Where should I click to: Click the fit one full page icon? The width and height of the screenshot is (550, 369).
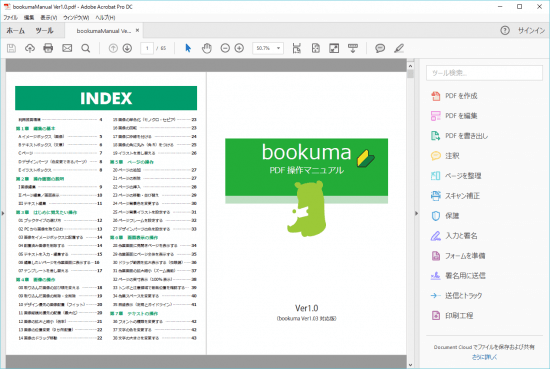pos(316,48)
